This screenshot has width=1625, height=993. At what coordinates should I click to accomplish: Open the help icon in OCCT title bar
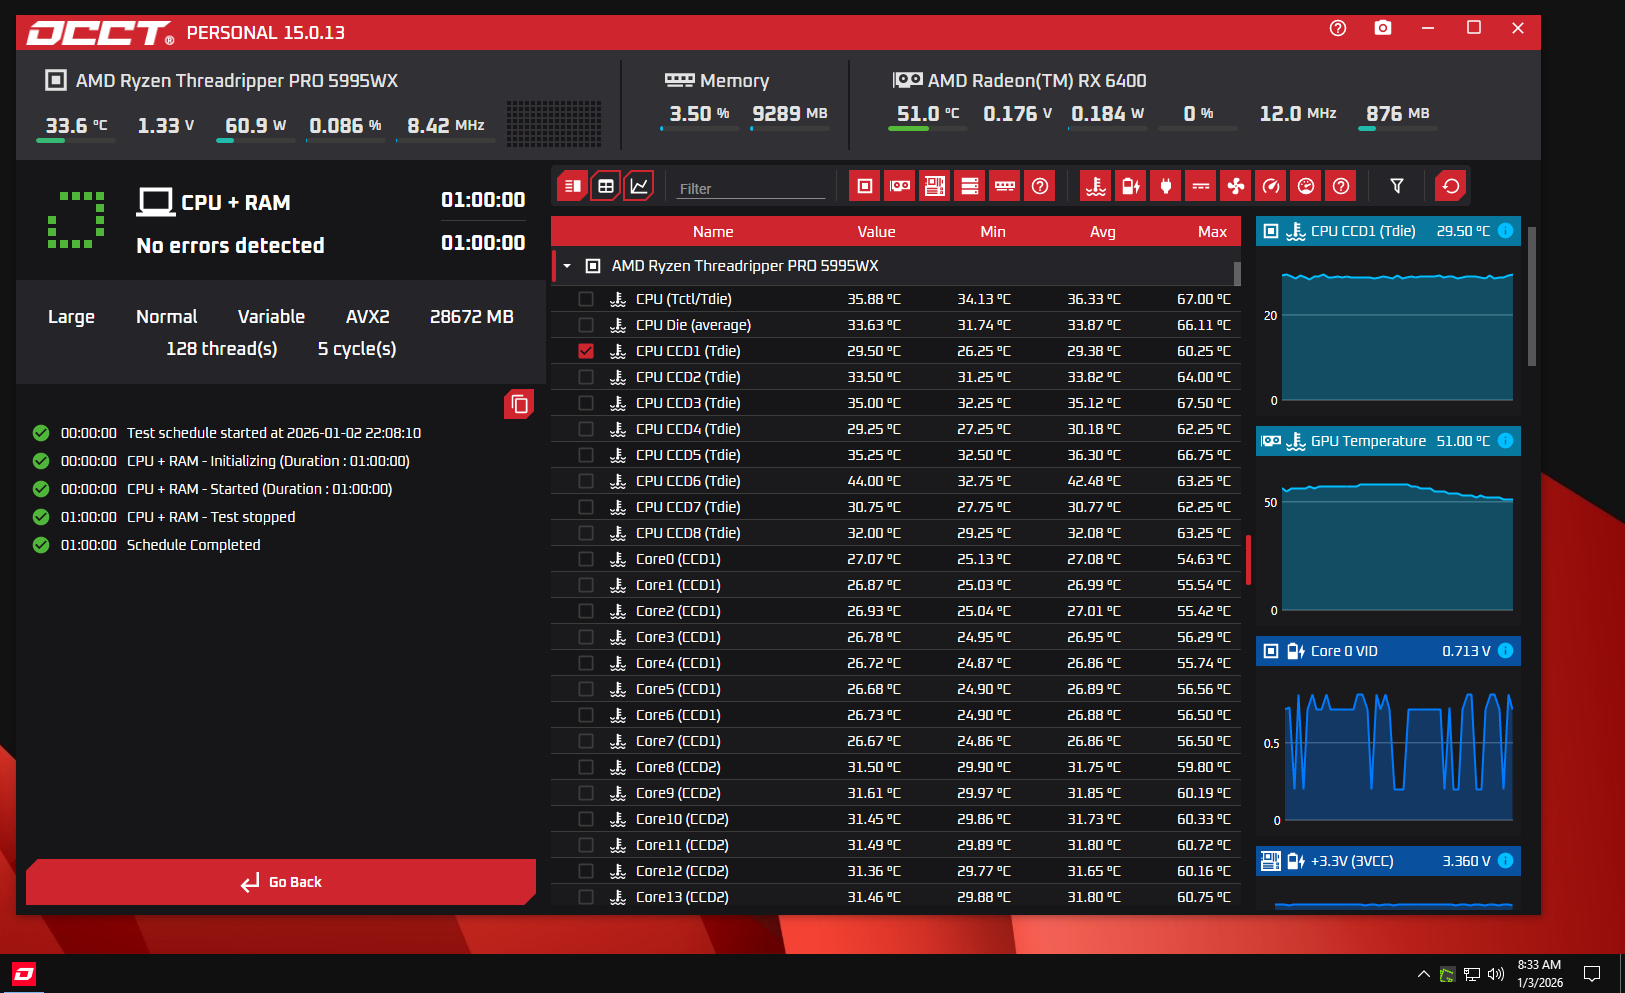tap(1338, 28)
